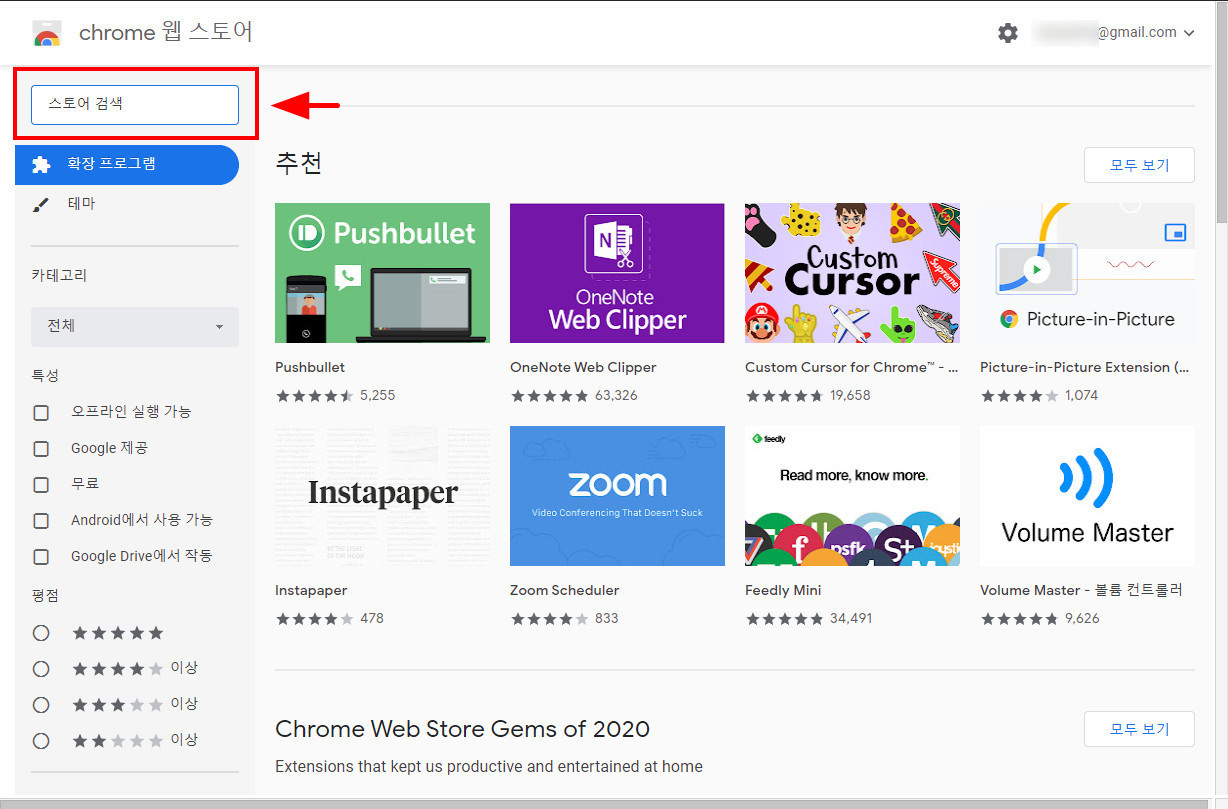Click the chrome 웹 스토어 title text

tap(166, 32)
